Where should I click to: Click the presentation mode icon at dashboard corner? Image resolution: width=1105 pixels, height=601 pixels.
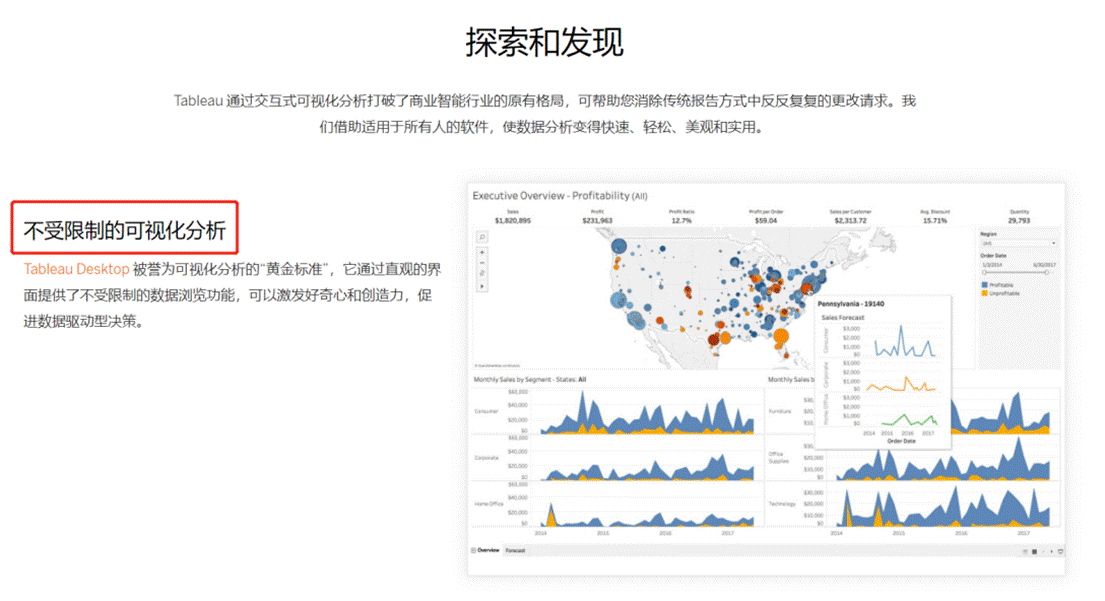click(1060, 552)
